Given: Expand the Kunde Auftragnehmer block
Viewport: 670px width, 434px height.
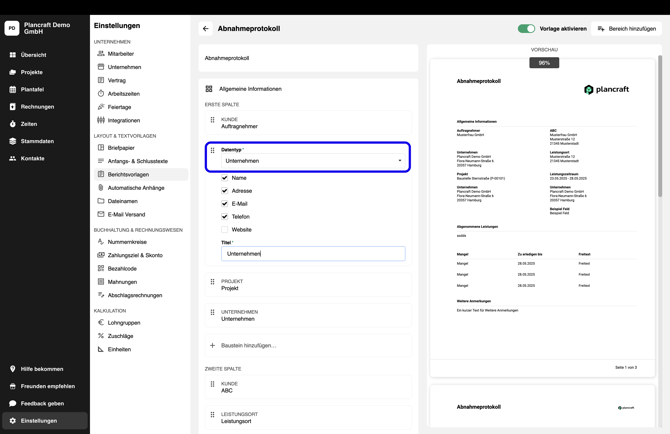Looking at the screenshot, I should [x=308, y=123].
